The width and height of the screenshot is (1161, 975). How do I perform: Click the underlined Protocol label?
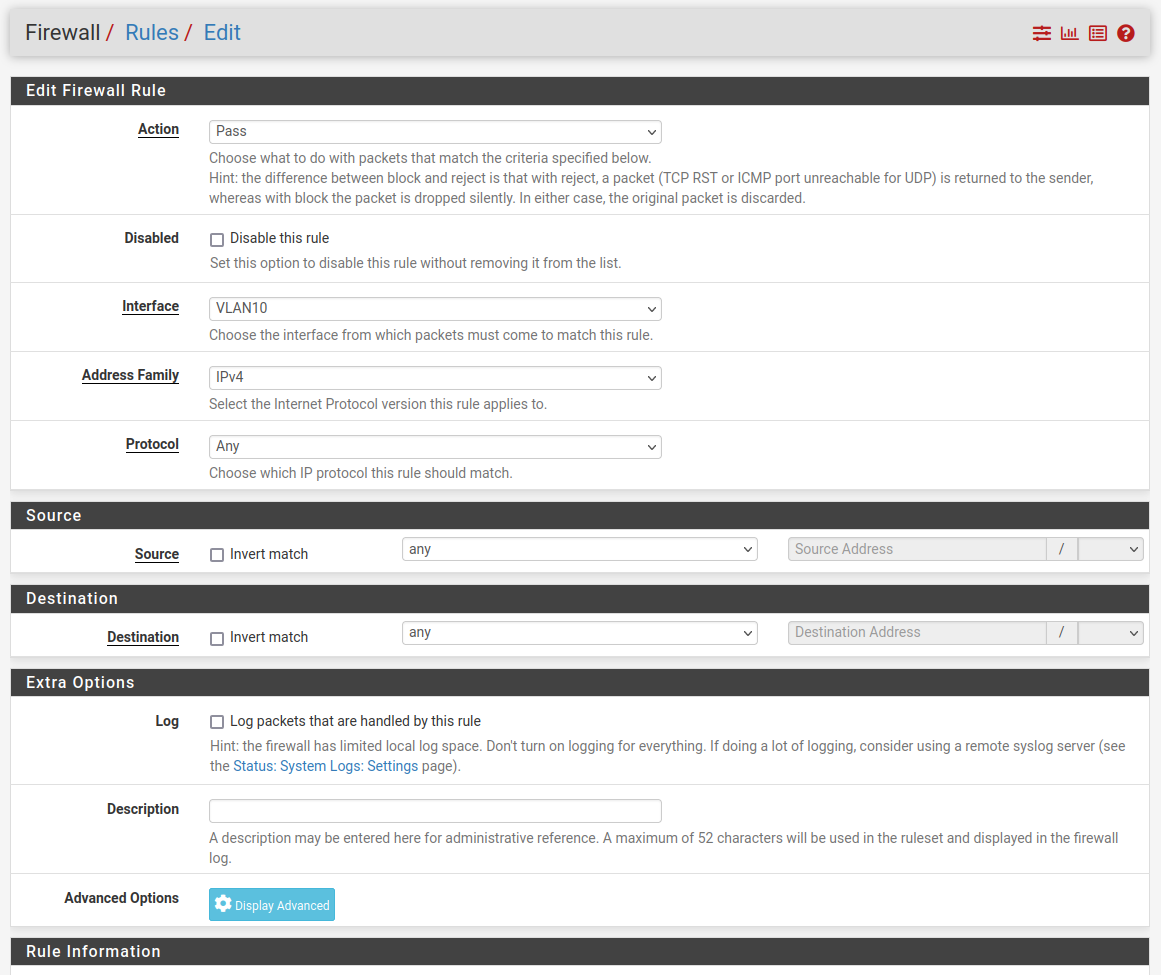[152, 444]
